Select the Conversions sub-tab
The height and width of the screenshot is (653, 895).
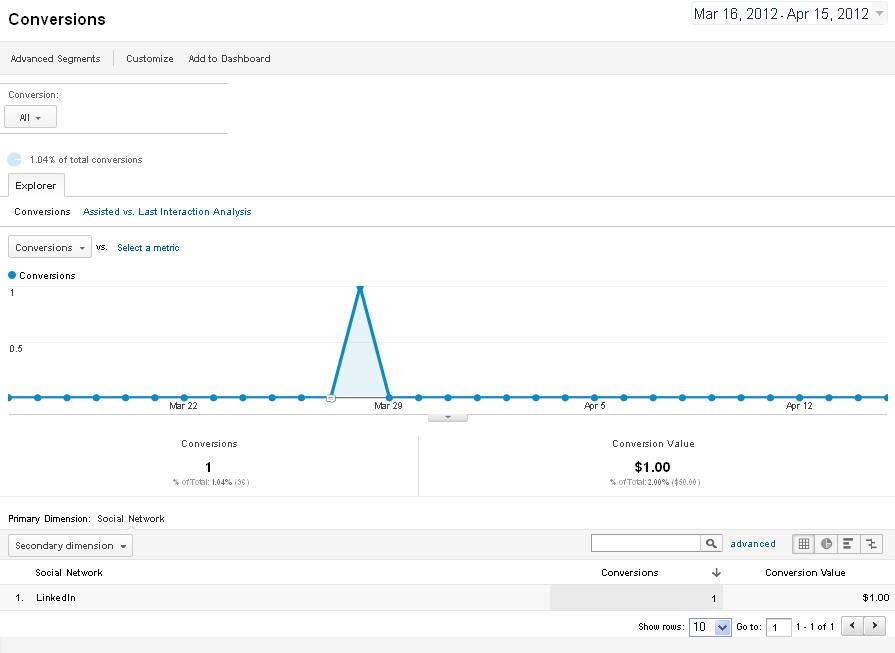(42, 212)
